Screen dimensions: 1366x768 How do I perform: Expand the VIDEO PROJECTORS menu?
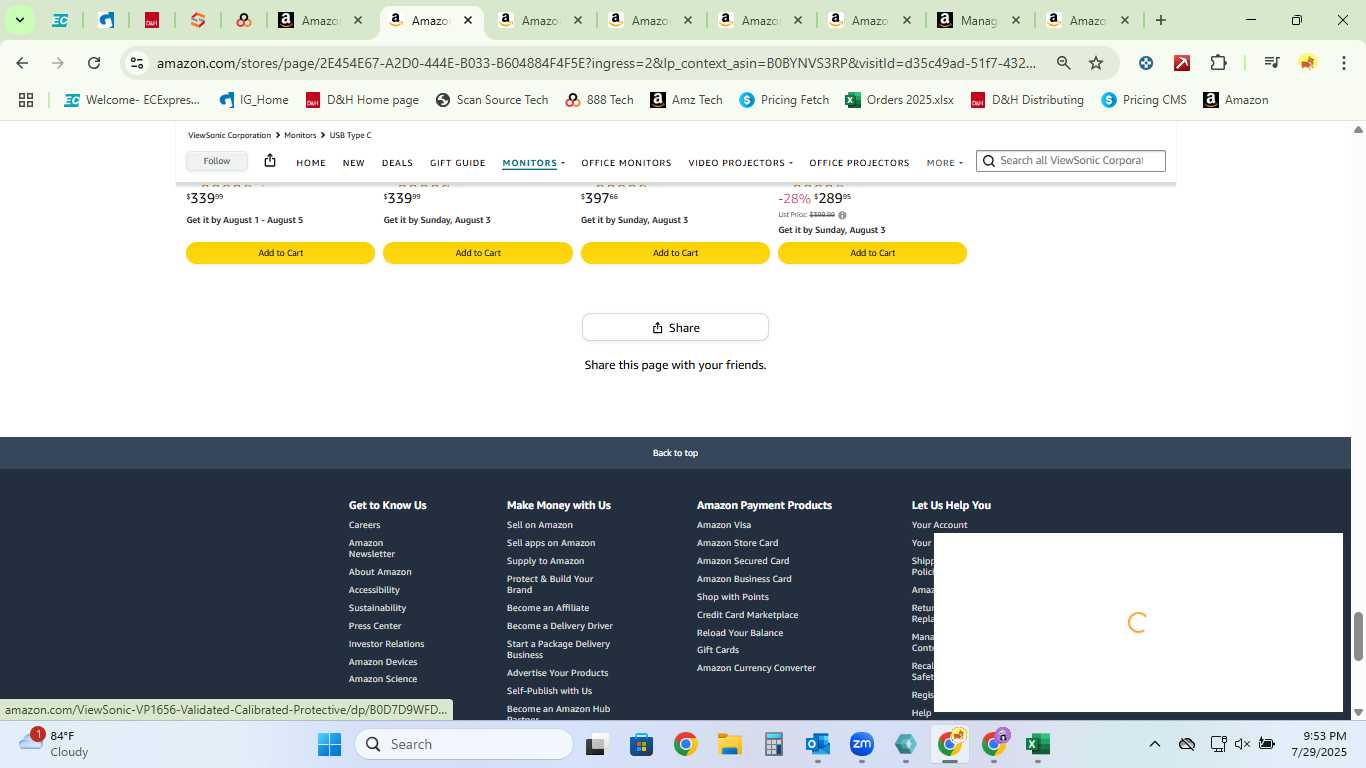coord(740,163)
